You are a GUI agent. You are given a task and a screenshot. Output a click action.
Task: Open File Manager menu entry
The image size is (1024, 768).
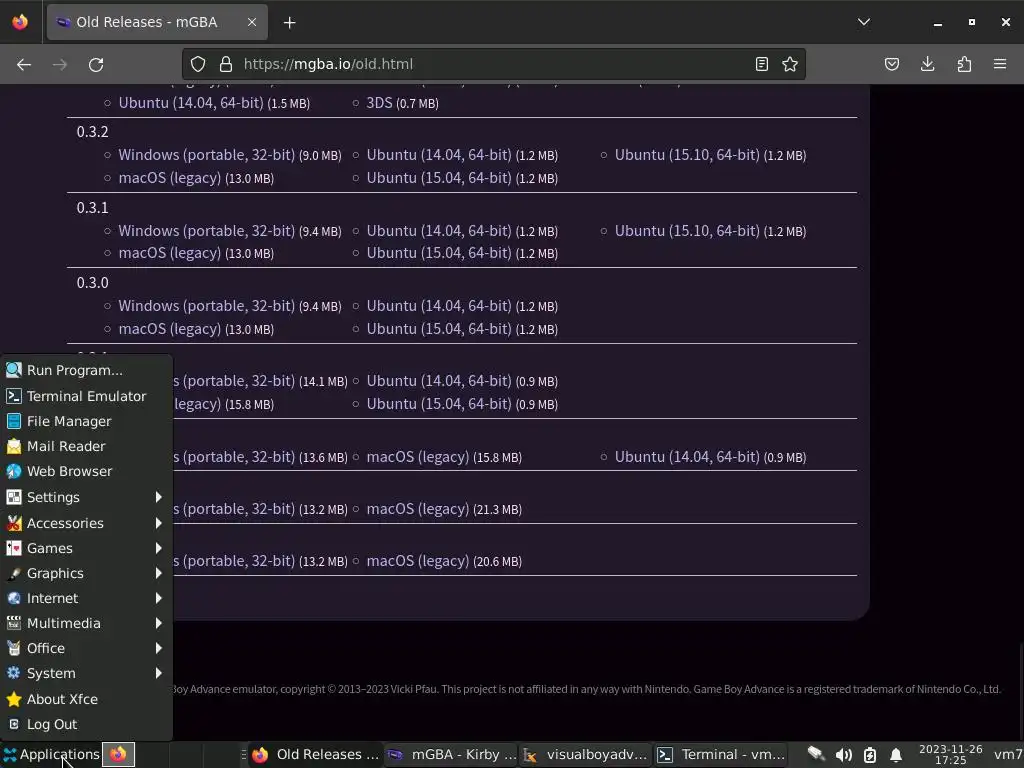coord(86,421)
